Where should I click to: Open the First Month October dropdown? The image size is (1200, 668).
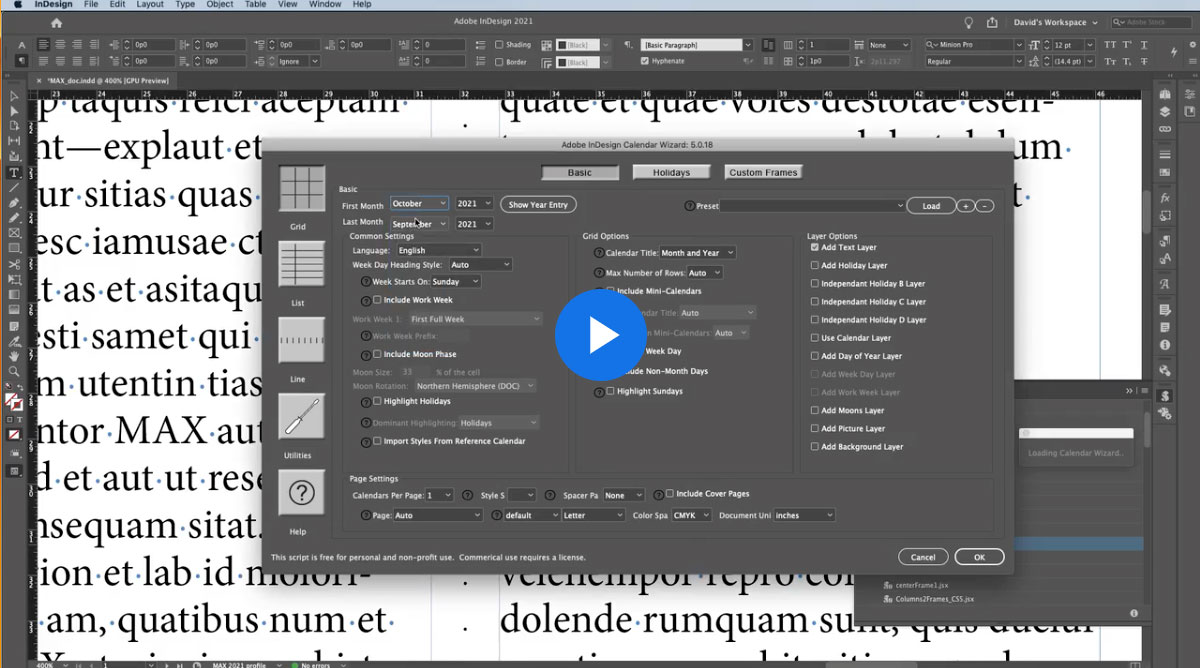click(x=419, y=202)
